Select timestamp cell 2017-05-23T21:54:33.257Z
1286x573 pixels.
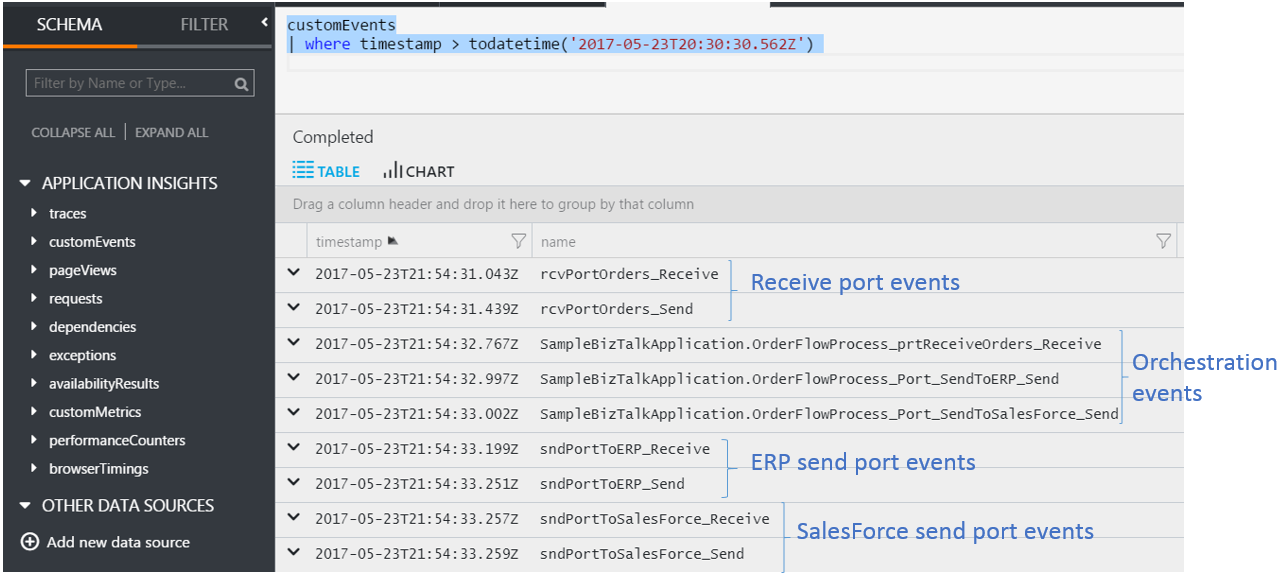click(x=417, y=519)
